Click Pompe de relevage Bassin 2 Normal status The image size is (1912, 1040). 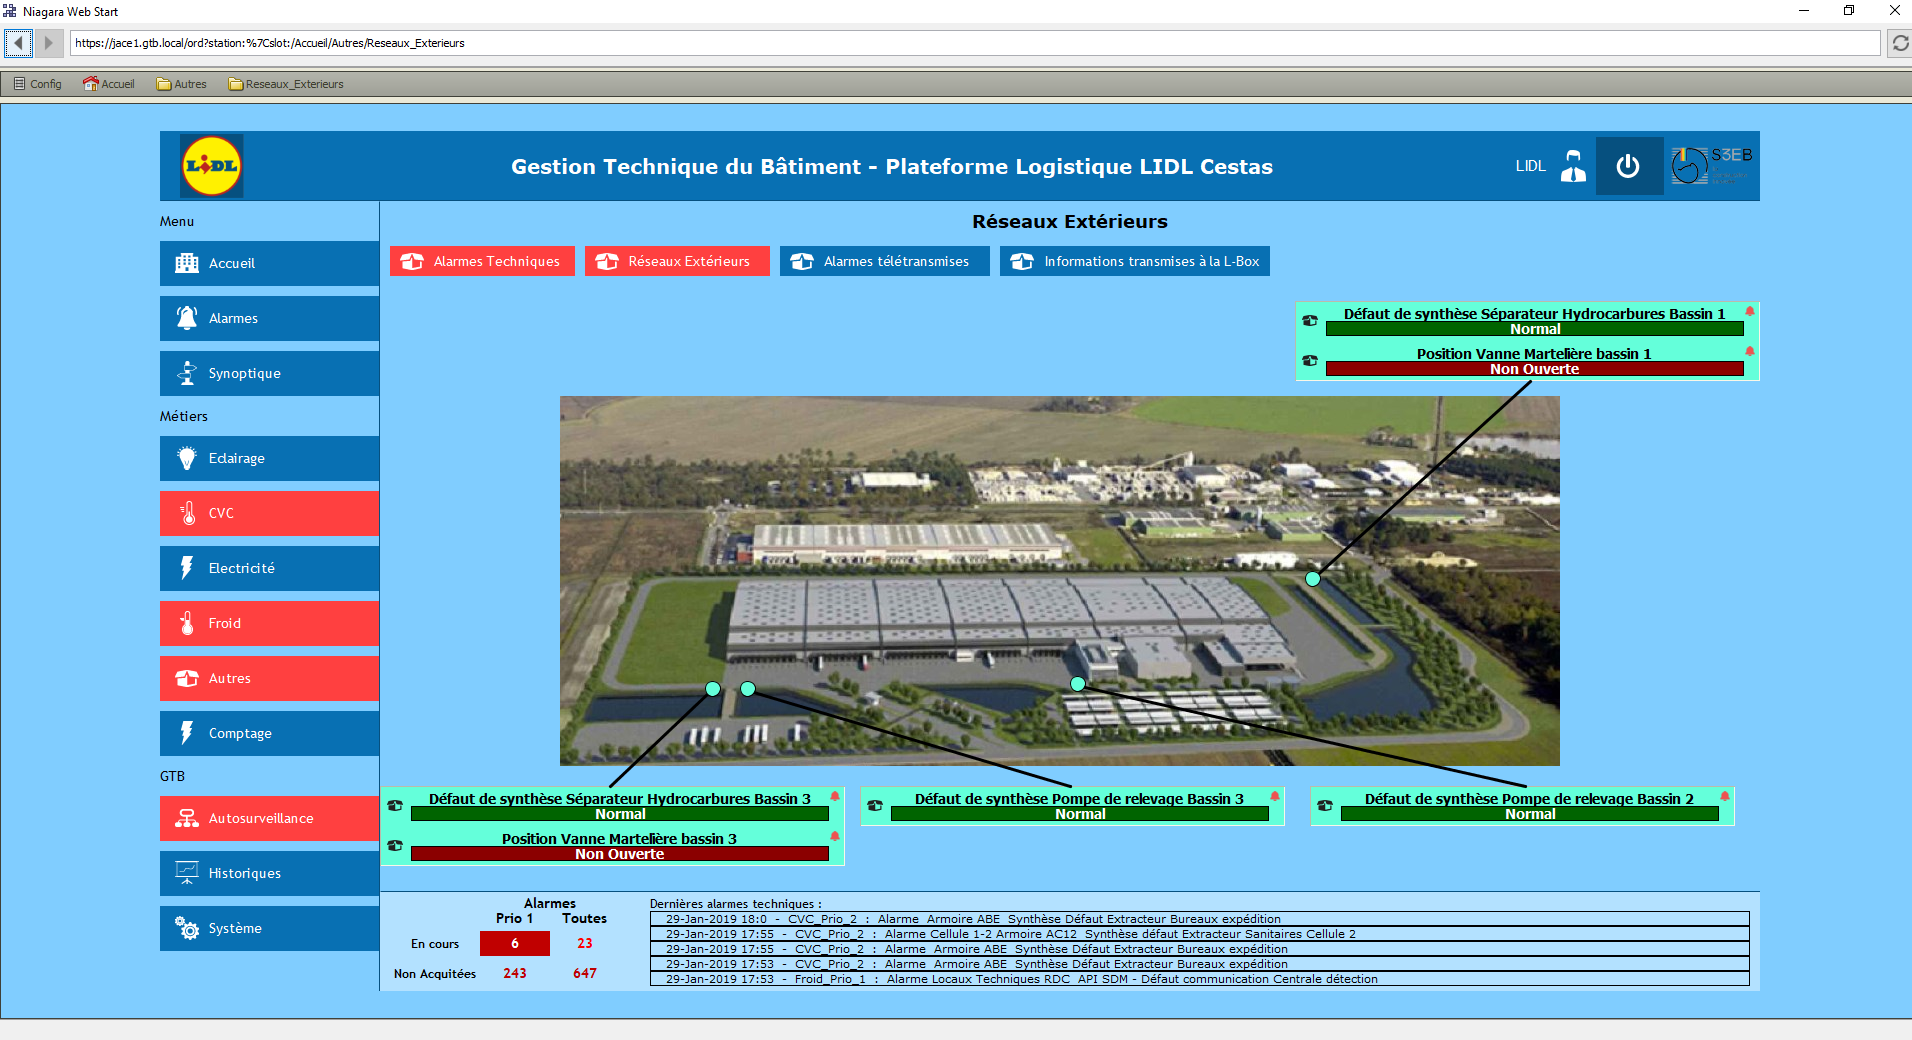tap(1530, 814)
